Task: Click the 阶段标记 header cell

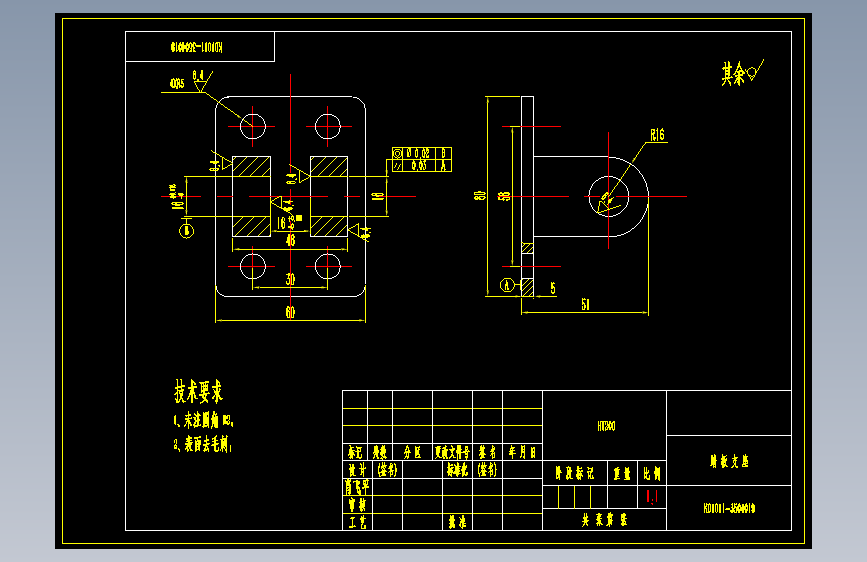Action: [x=575, y=473]
